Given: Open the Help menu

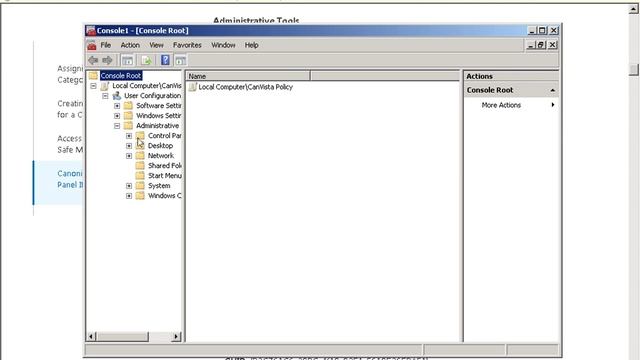Looking at the screenshot, I should (251, 45).
